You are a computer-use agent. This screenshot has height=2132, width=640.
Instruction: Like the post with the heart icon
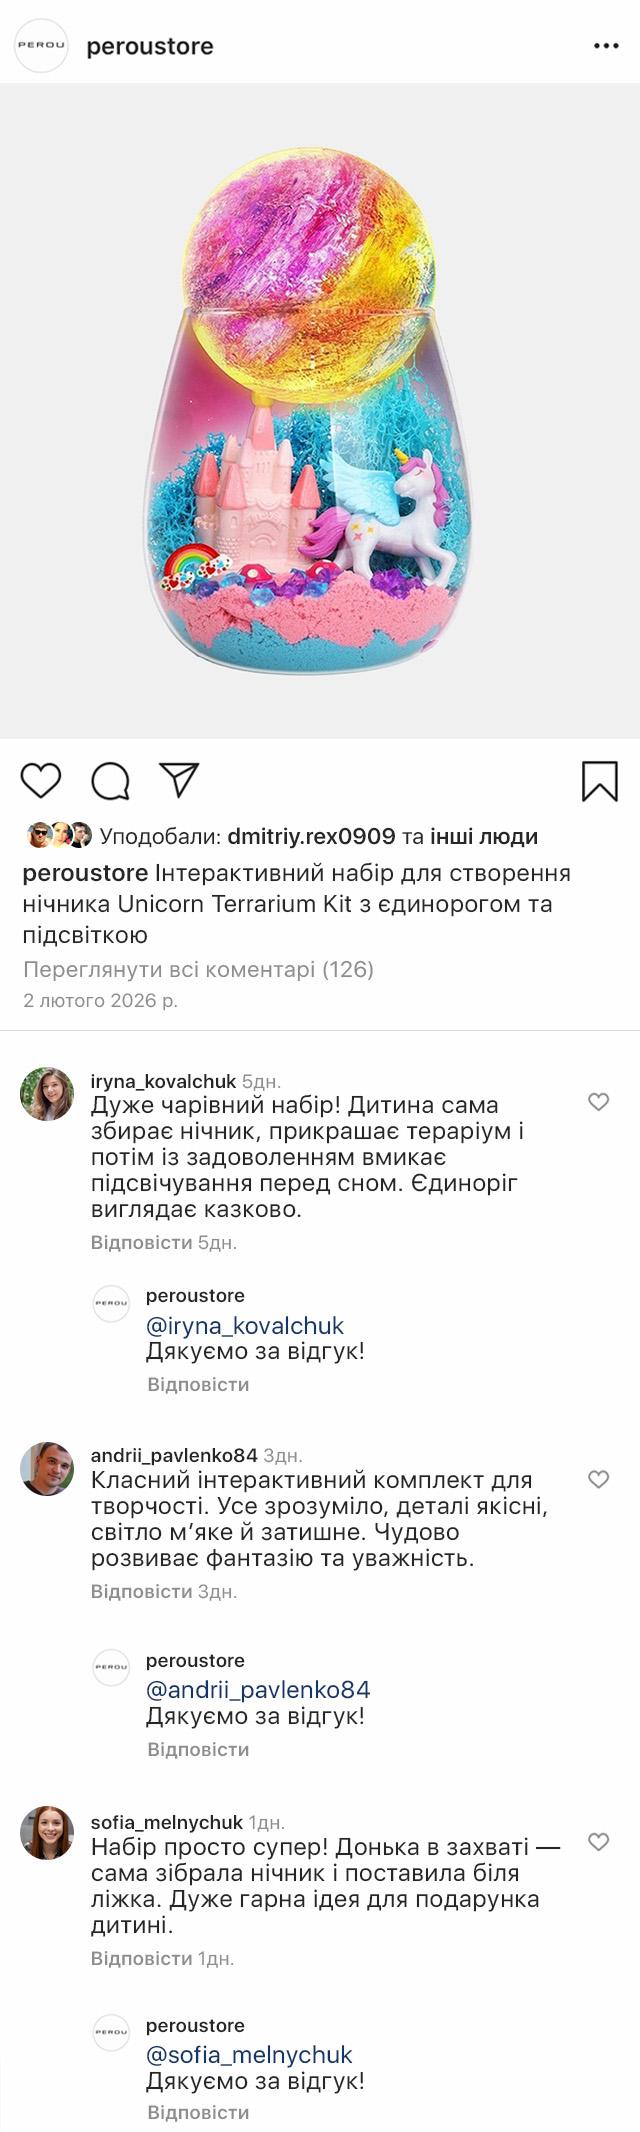(41, 780)
